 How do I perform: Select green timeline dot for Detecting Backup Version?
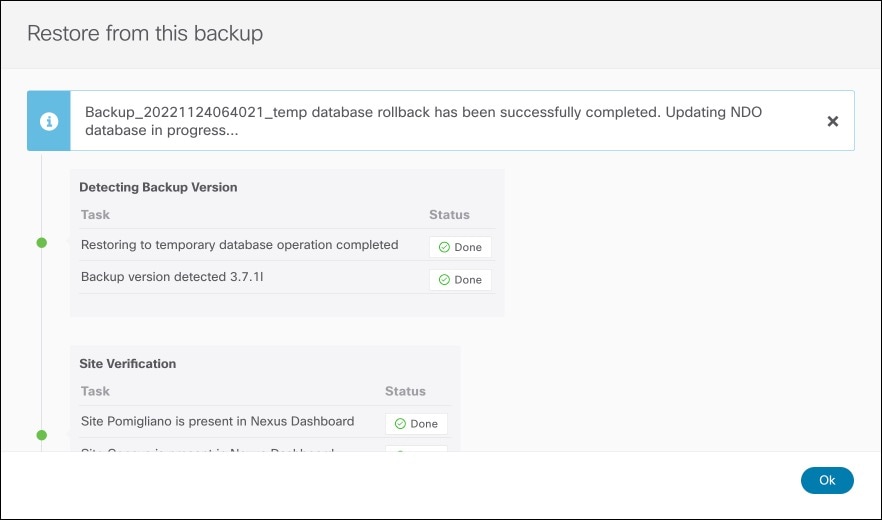42,243
